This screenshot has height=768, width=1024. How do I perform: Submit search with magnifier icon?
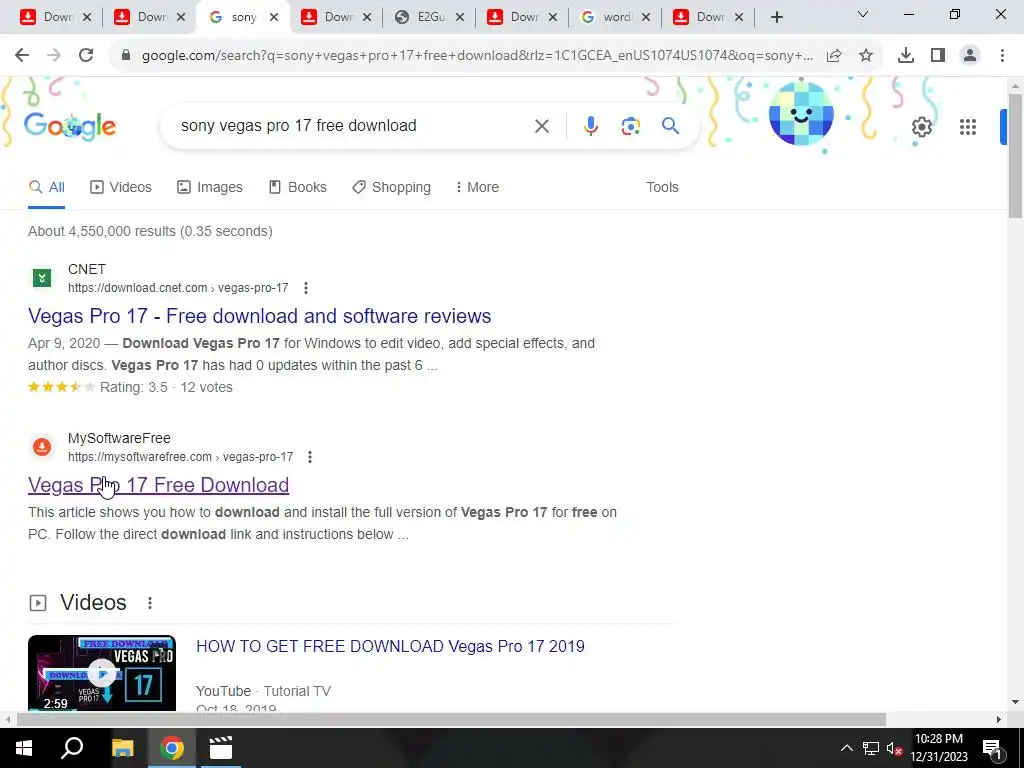pos(671,125)
